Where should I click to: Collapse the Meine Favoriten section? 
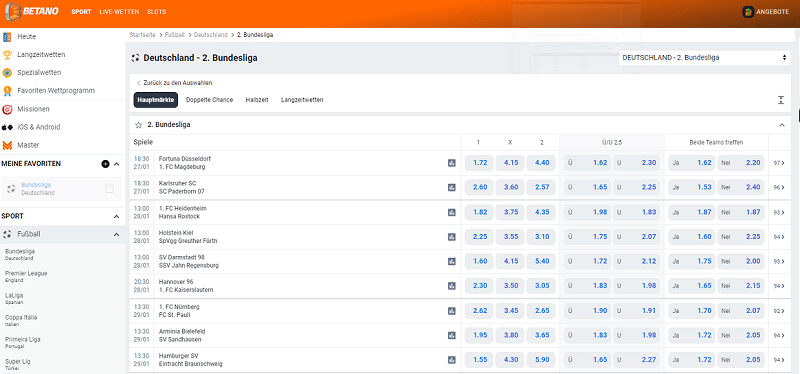tap(116, 164)
